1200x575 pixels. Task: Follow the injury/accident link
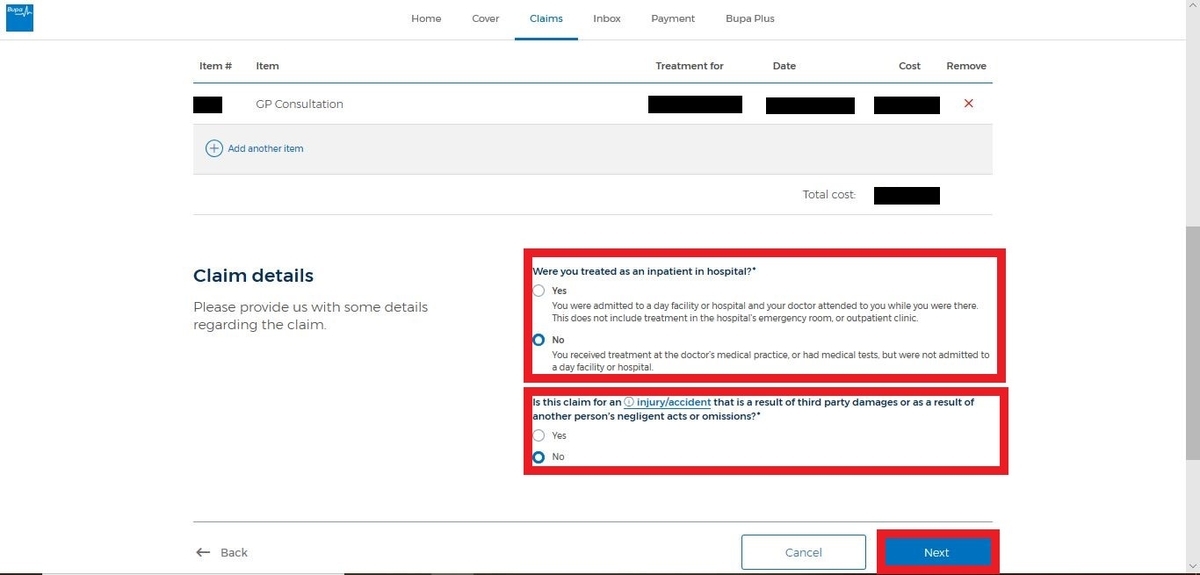click(x=674, y=402)
